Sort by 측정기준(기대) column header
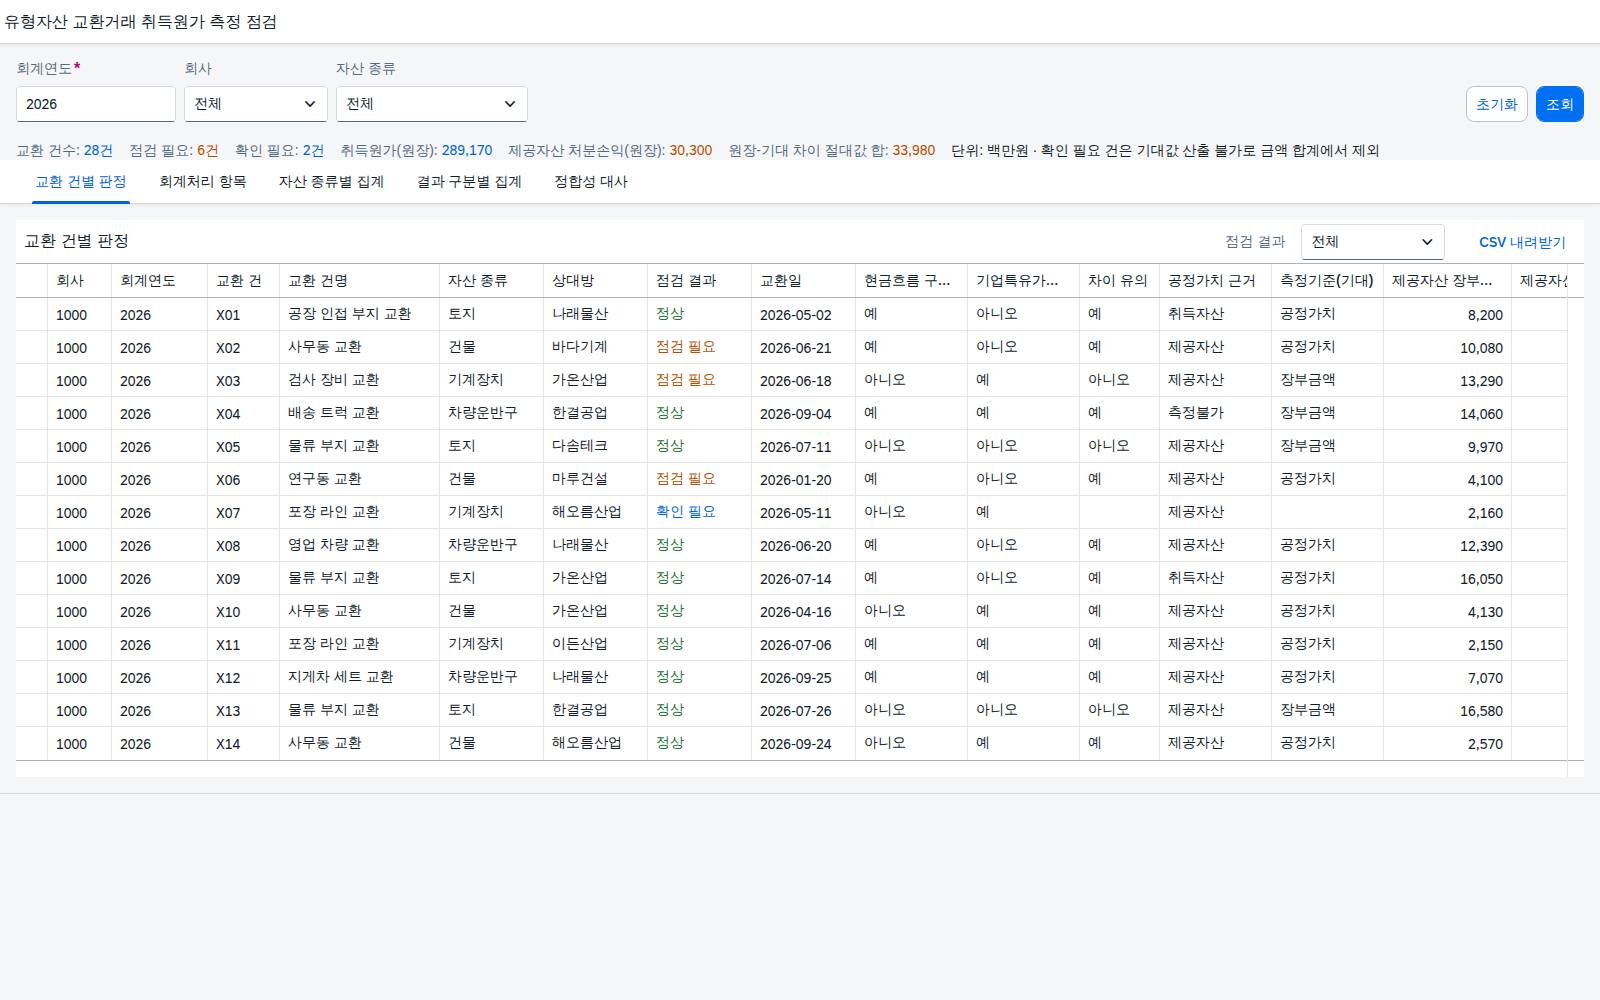This screenshot has height=1000, width=1600. click(1328, 281)
